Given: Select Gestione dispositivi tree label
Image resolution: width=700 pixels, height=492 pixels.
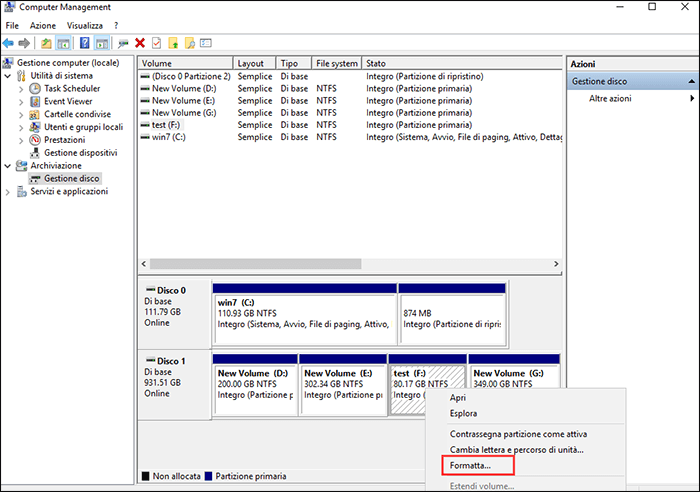Looking at the screenshot, I should tap(80, 153).
